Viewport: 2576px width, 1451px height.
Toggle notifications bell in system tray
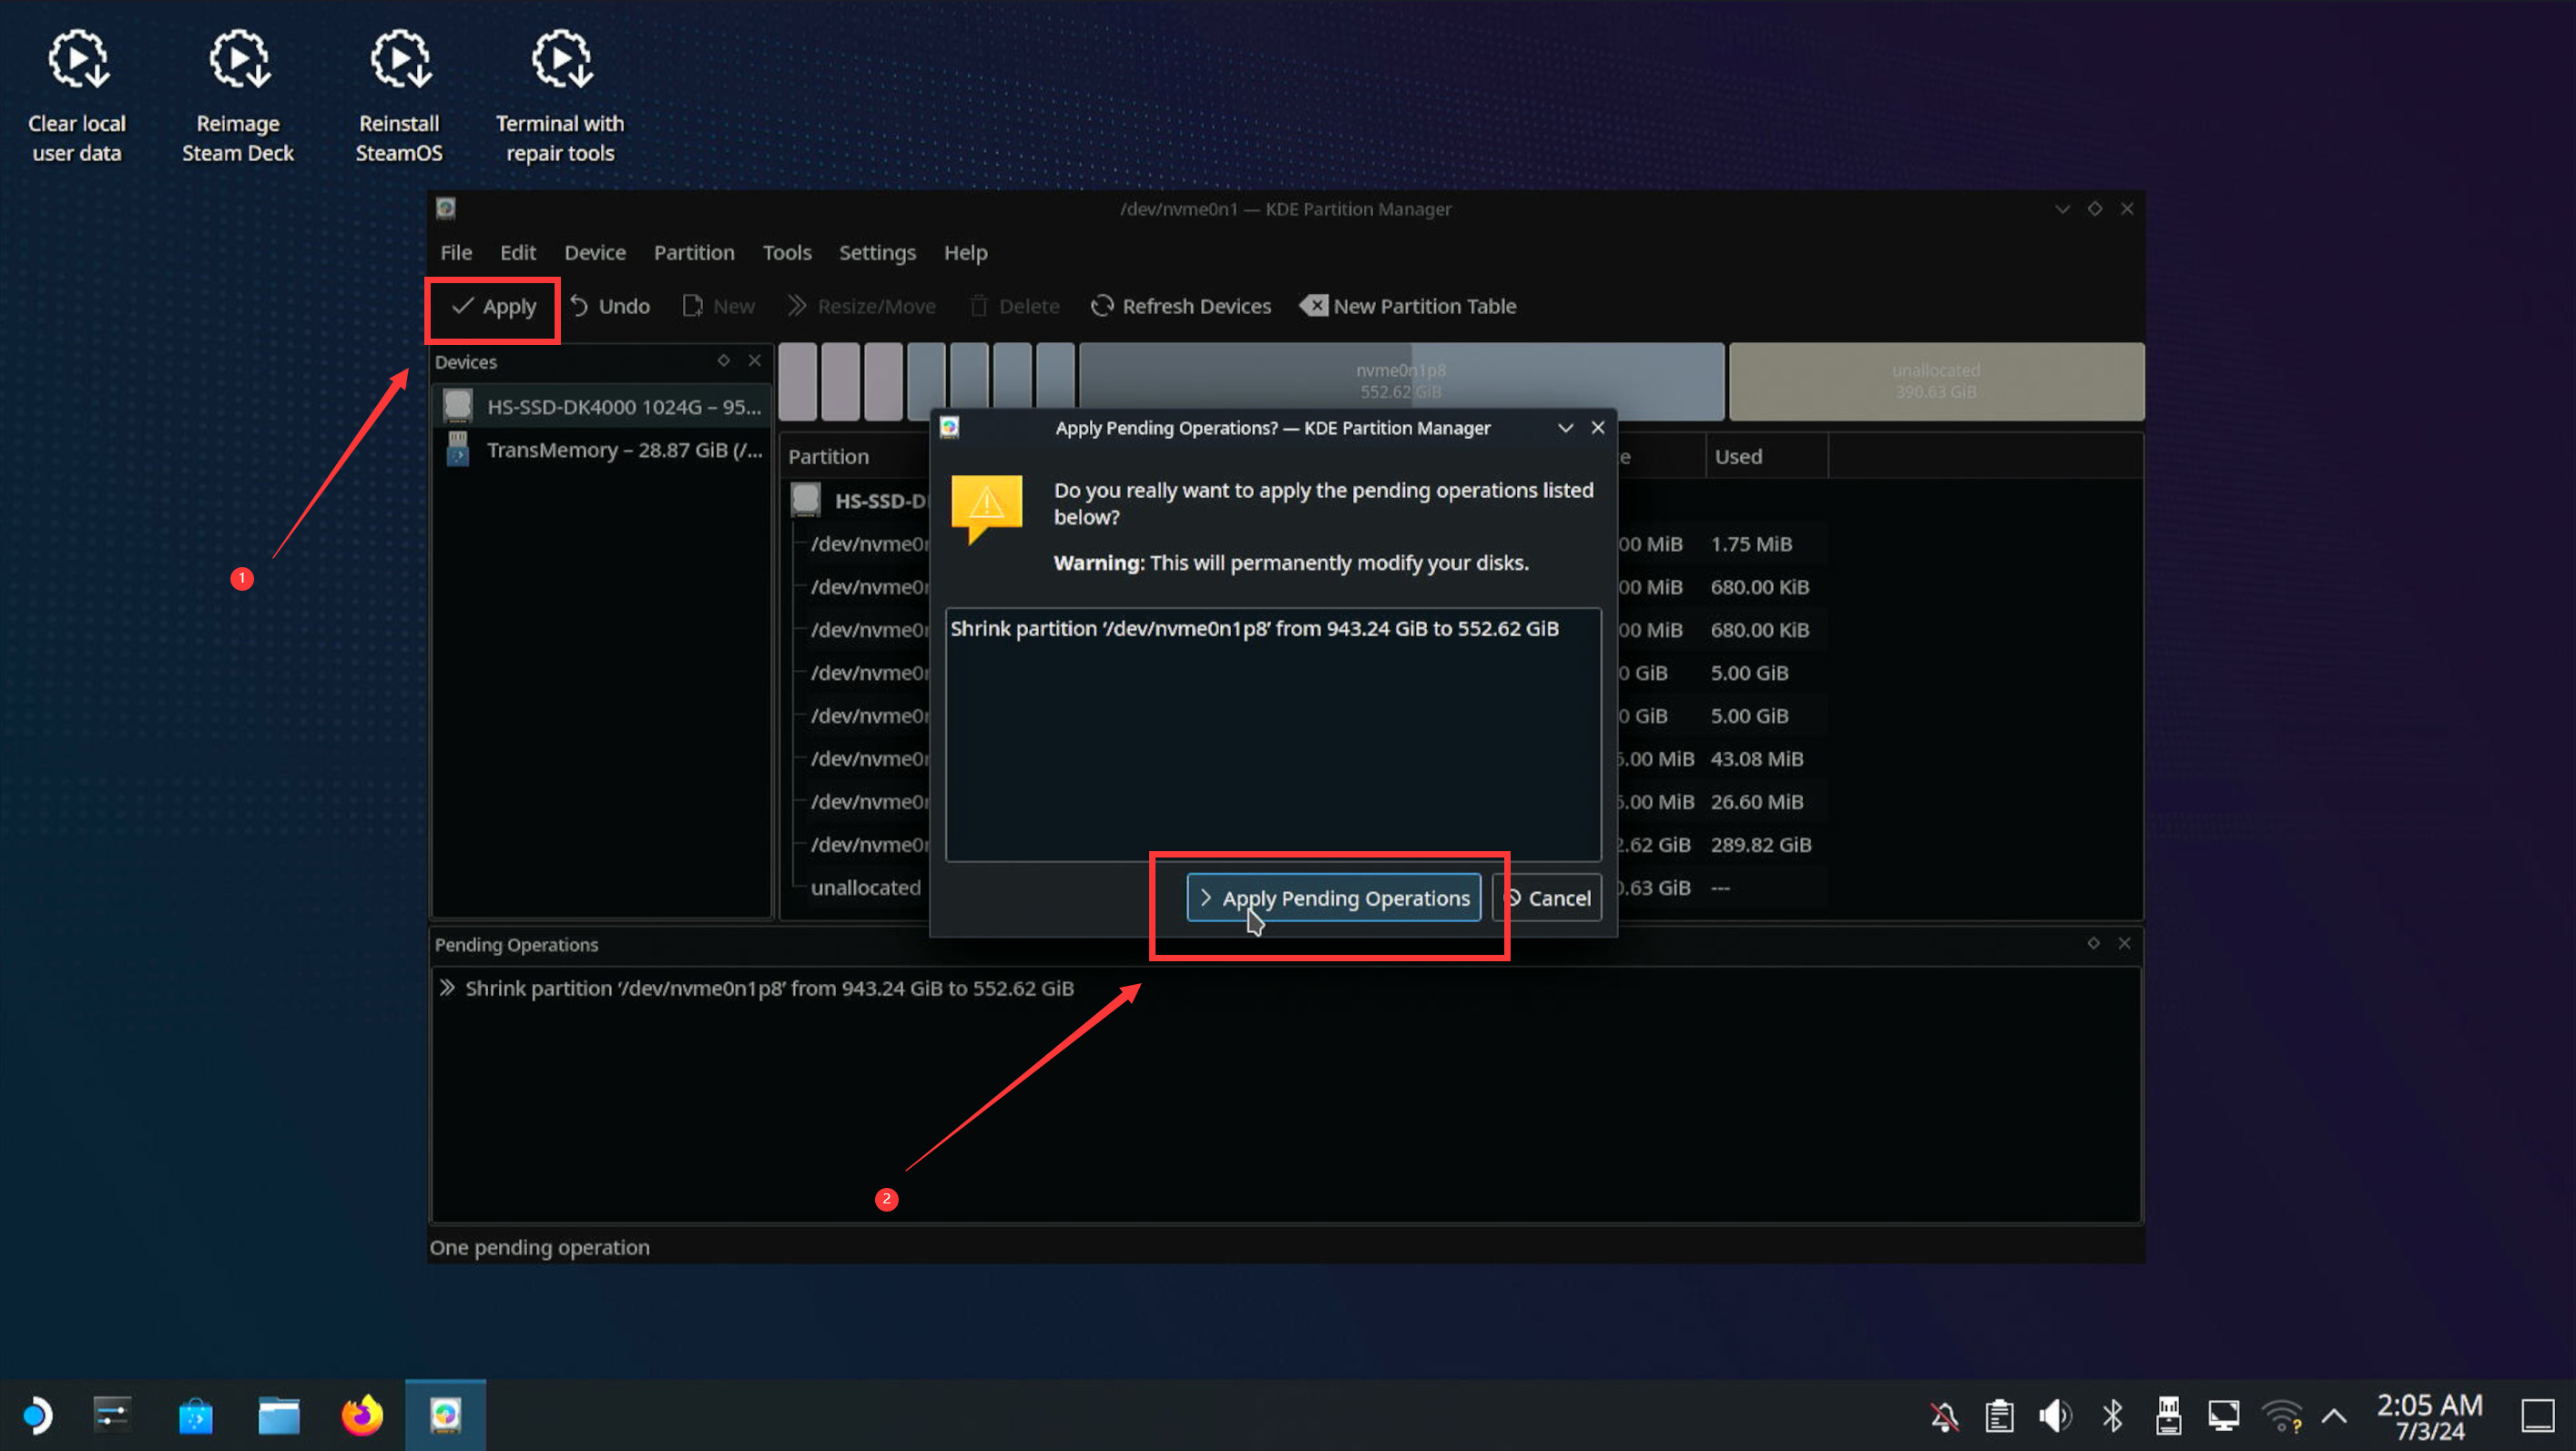tap(1944, 1415)
